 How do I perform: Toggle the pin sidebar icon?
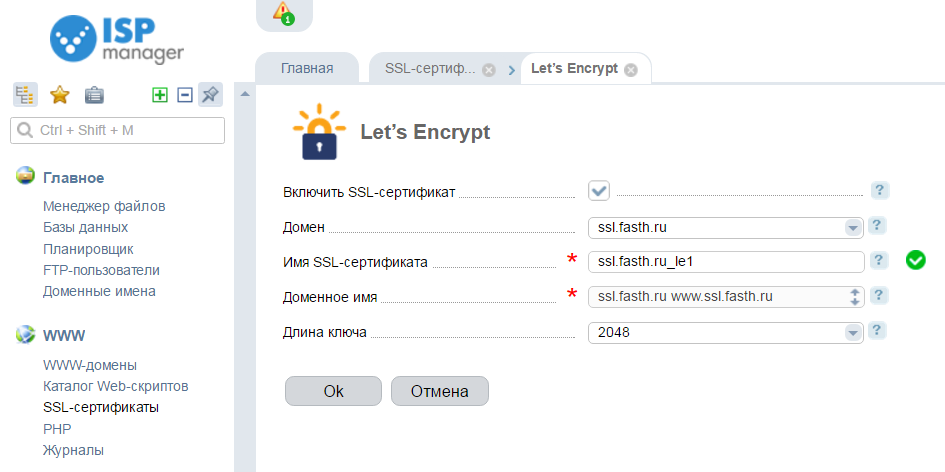pyautogui.click(x=210, y=95)
